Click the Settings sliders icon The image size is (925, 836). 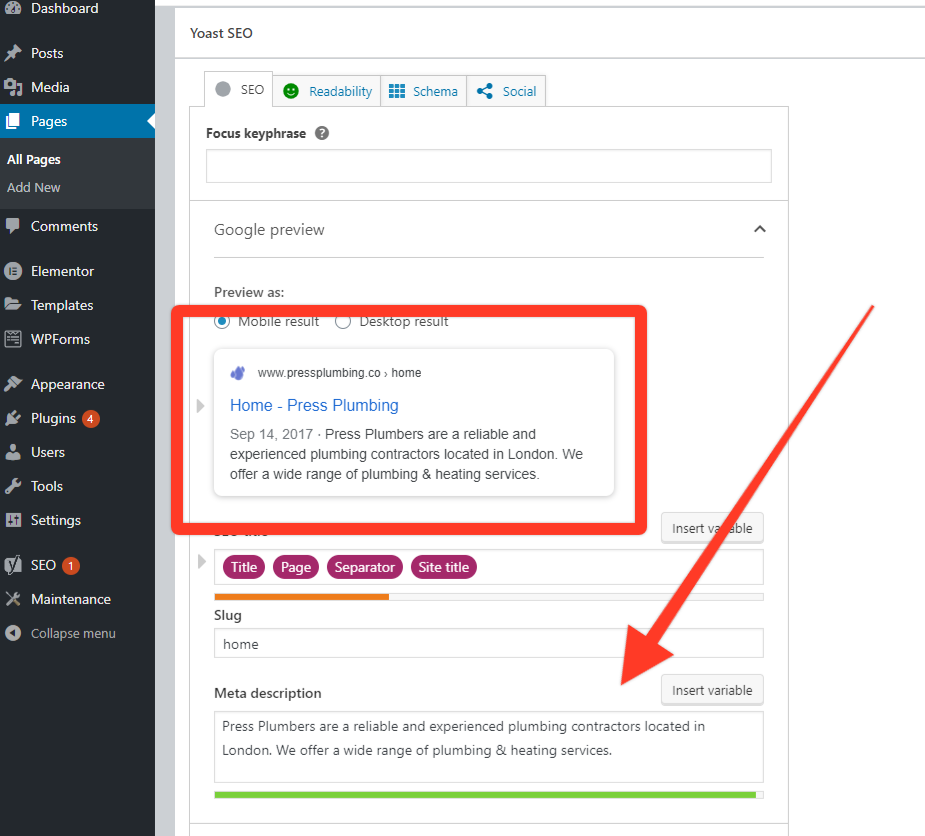(x=13, y=520)
